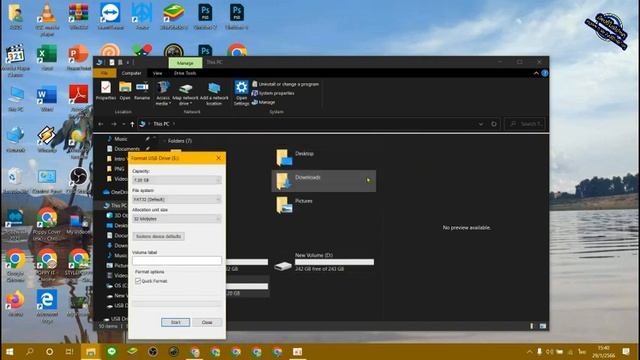Open the Access media dropdown
Viewport: 640px width, 360px height.
point(162,93)
